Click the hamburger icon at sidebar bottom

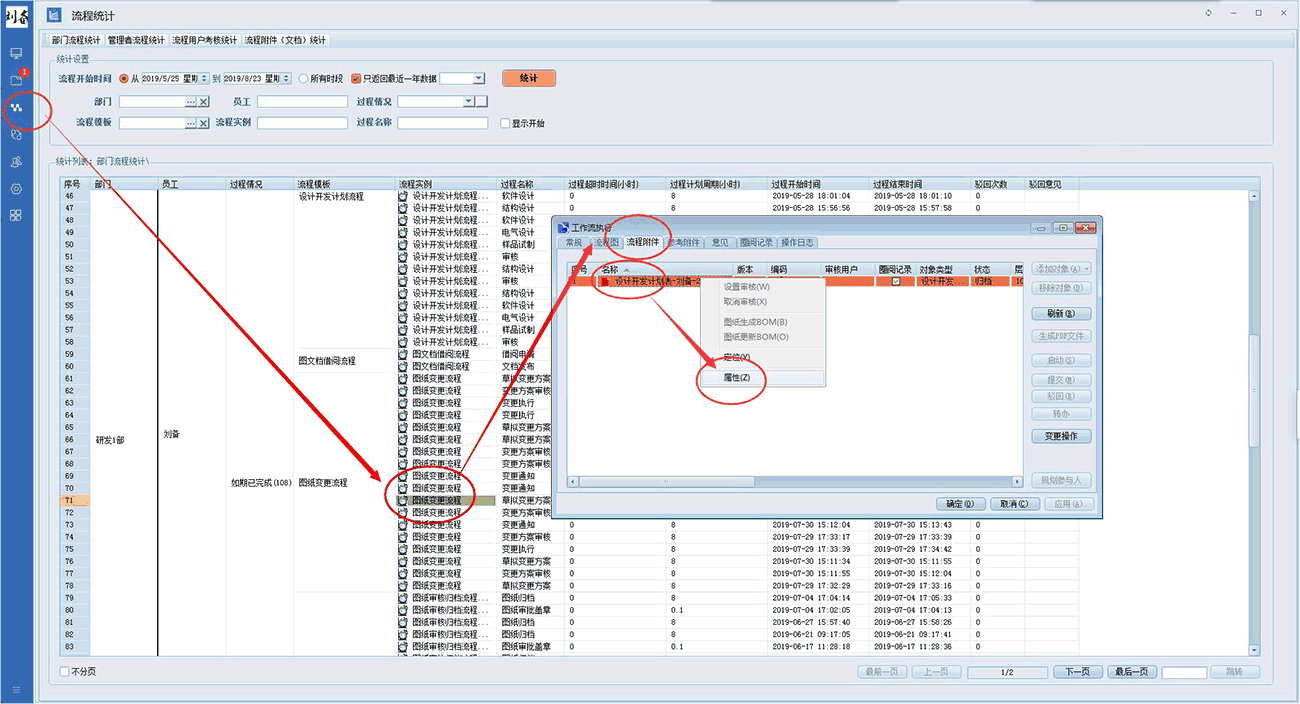[16, 690]
